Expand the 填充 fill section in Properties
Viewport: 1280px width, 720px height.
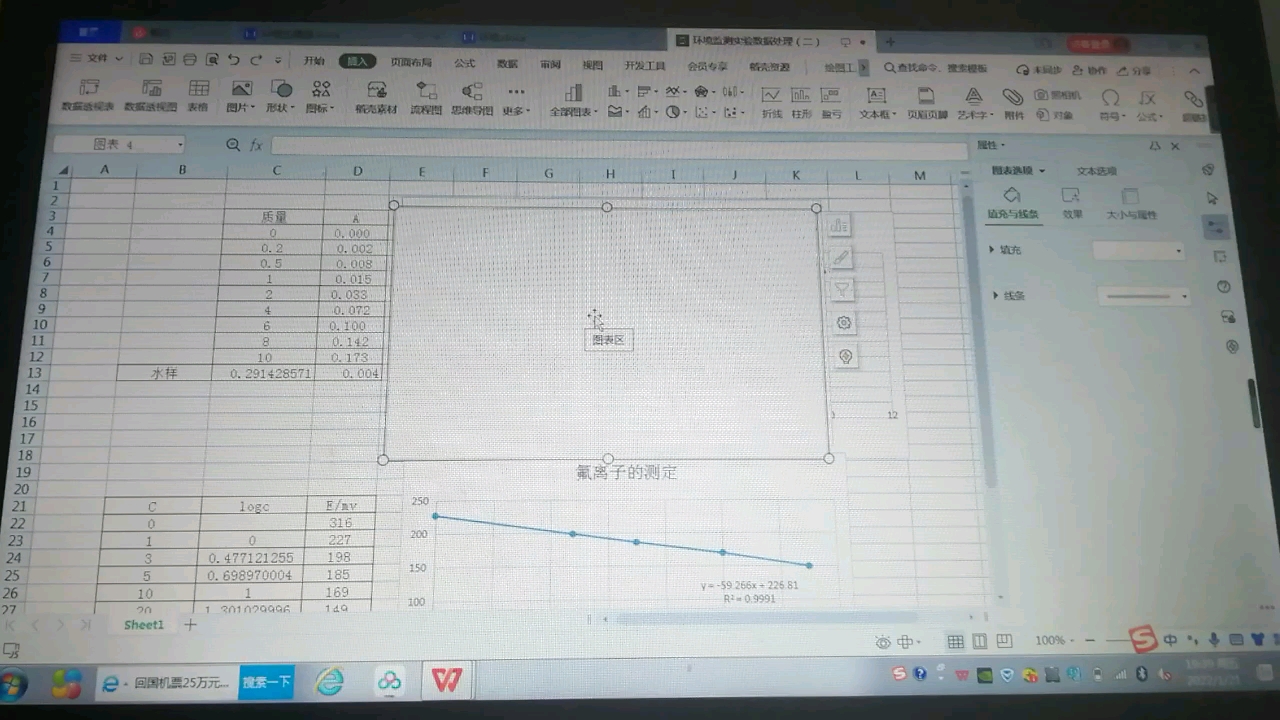pyautogui.click(x=1010, y=249)
